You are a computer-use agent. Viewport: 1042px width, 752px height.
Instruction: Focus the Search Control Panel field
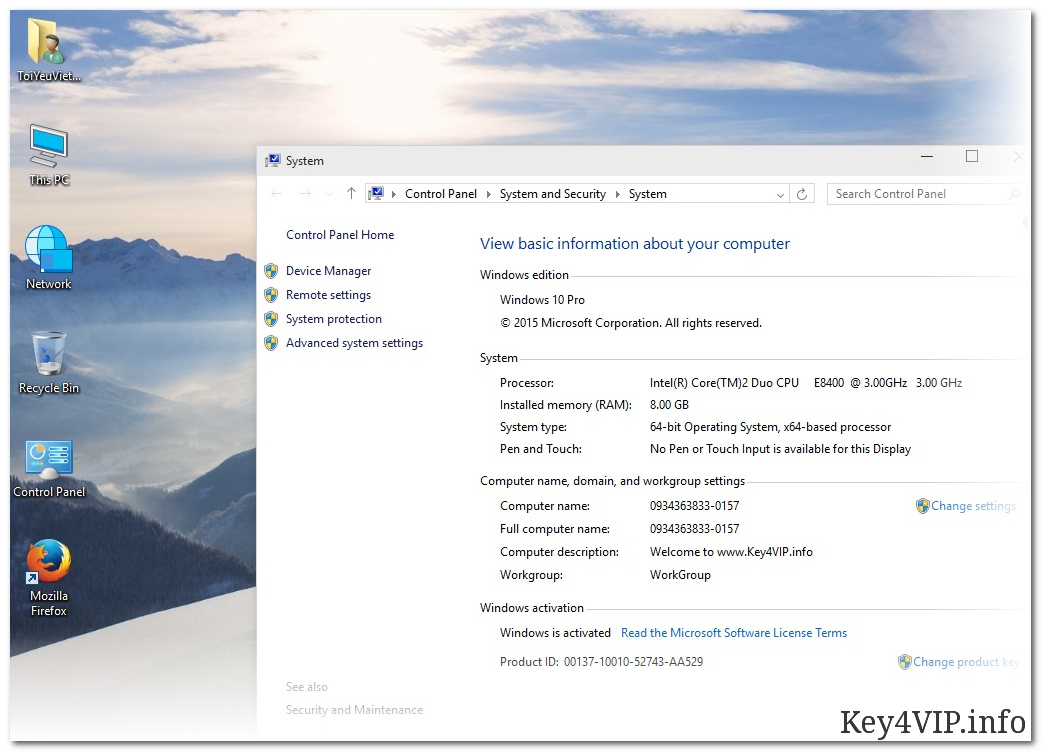[x=924, y=194]
